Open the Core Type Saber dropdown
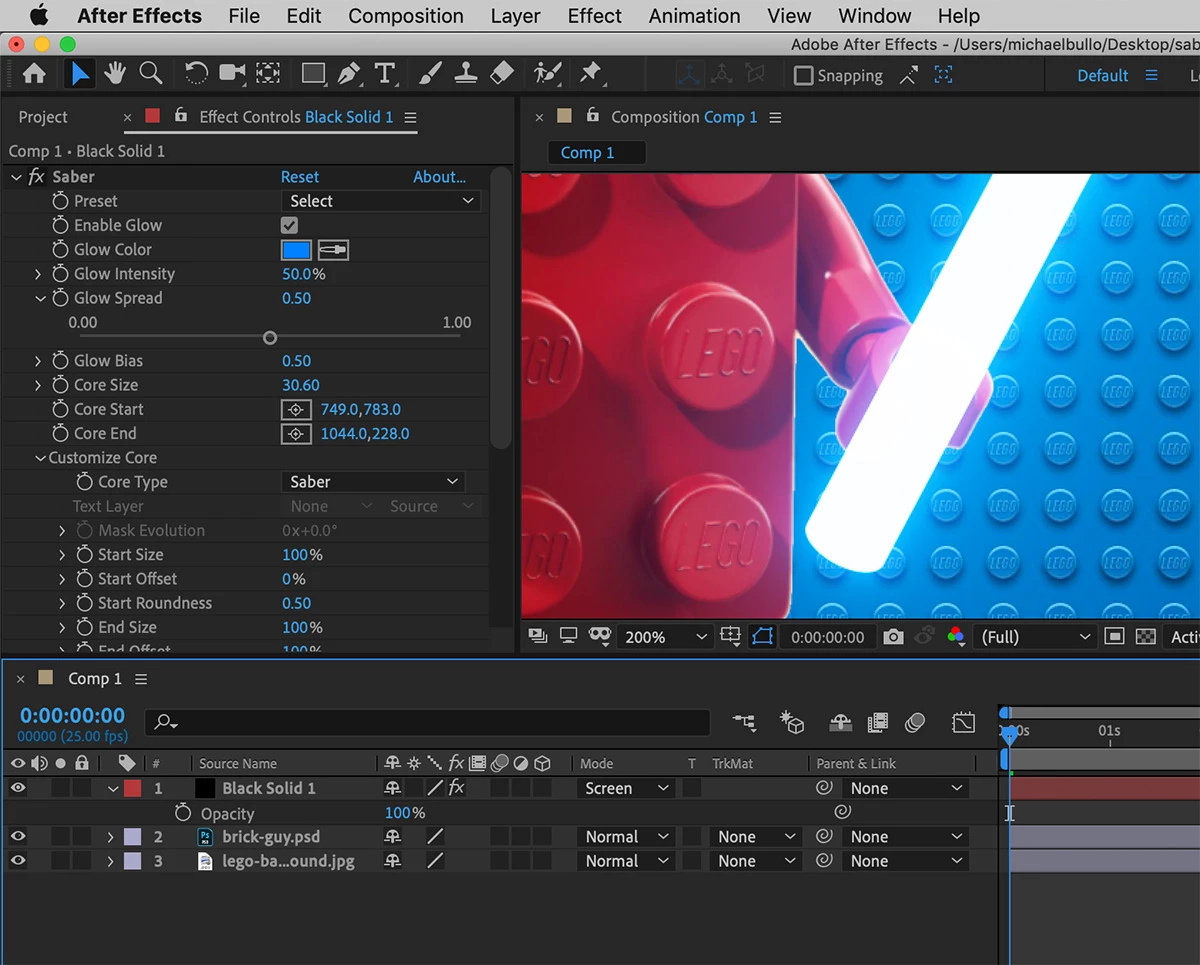The height and width of the screenshot is (965, 1200). 373,482
